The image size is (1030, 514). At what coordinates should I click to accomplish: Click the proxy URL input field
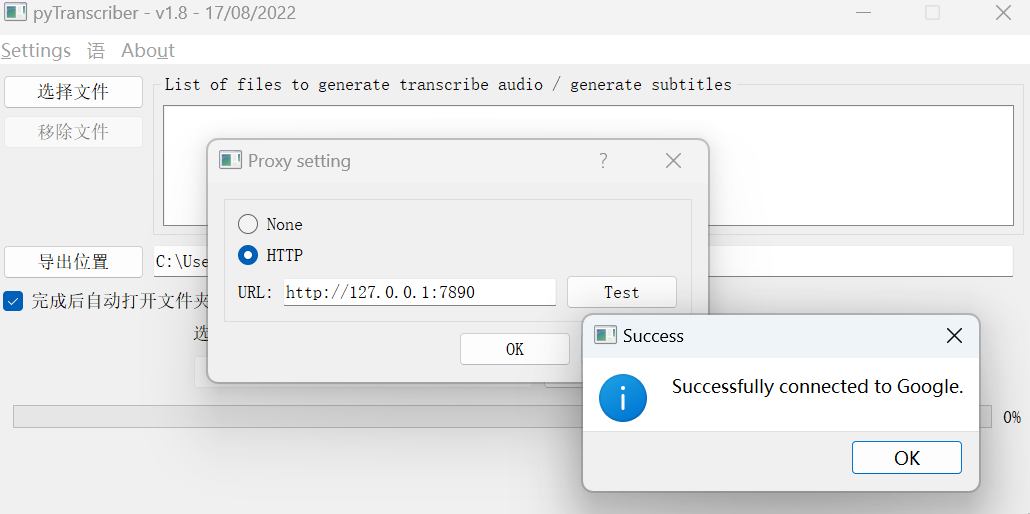pyautogui.click(x=419, y=292)
